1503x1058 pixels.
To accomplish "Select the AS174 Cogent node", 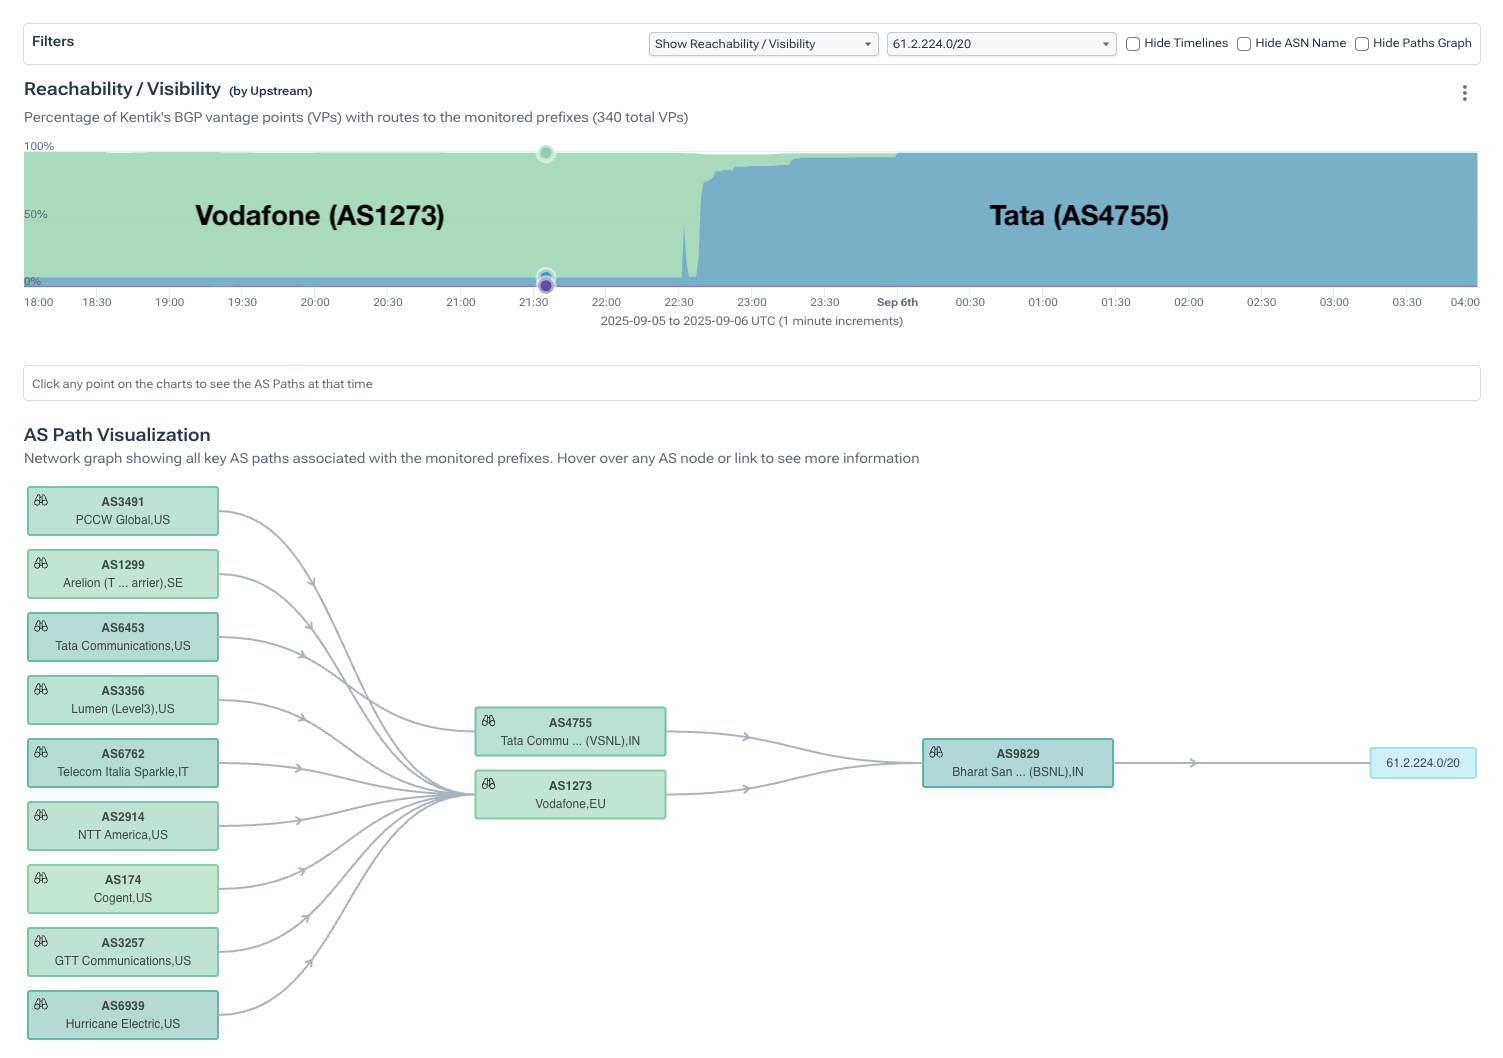I will click(x=123, y=889).
